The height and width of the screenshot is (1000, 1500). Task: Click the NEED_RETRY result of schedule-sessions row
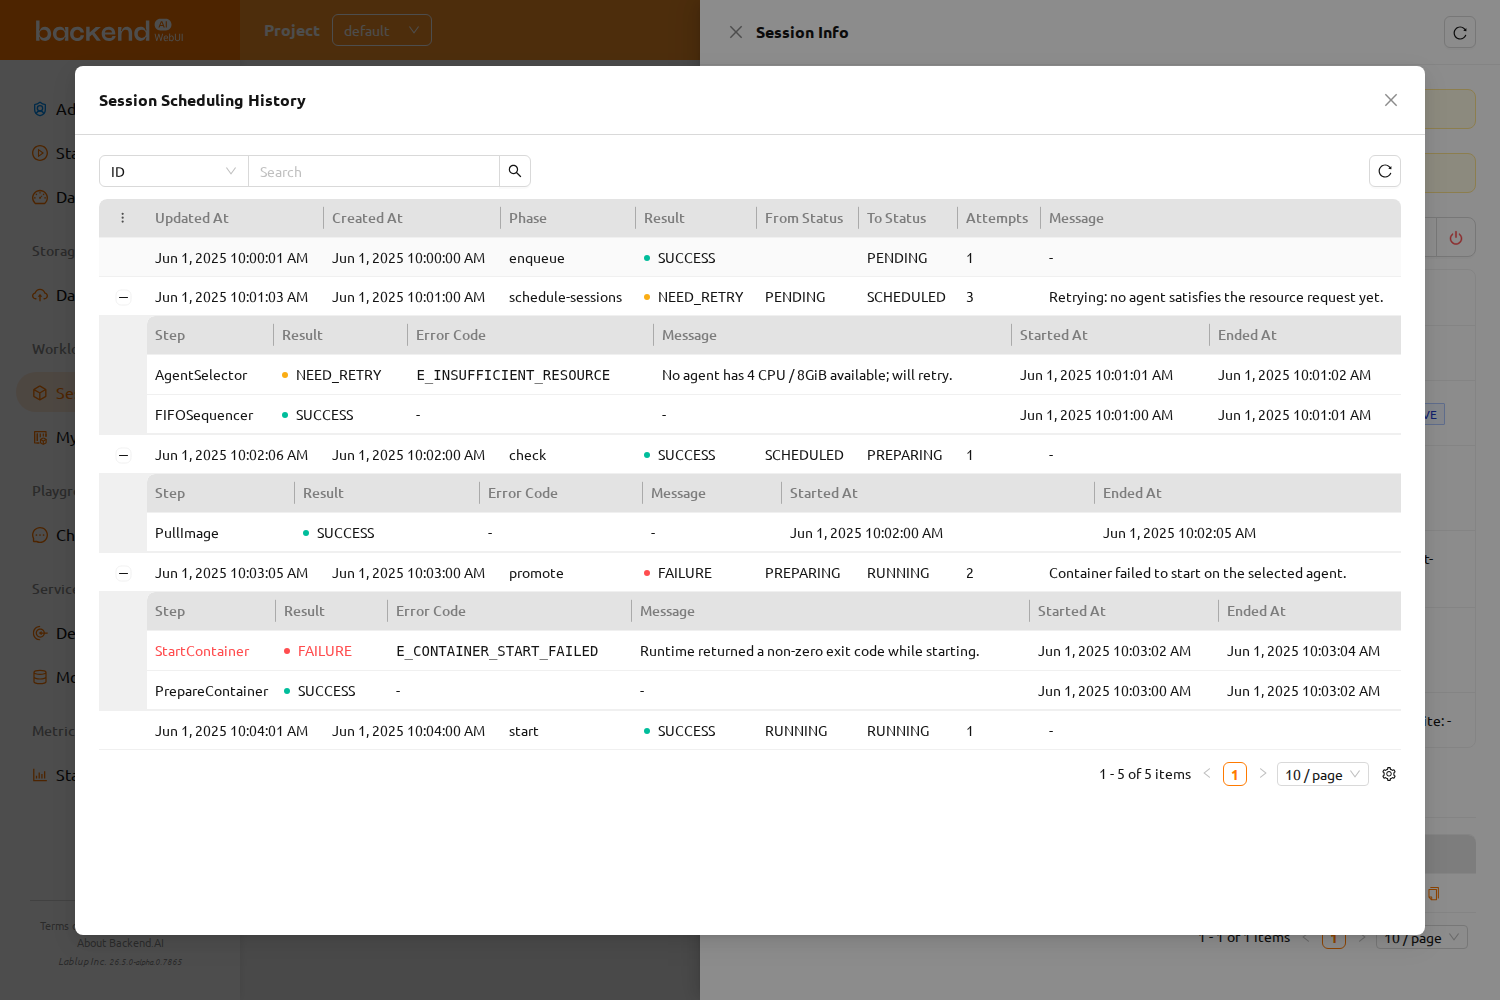coord(694,297)
